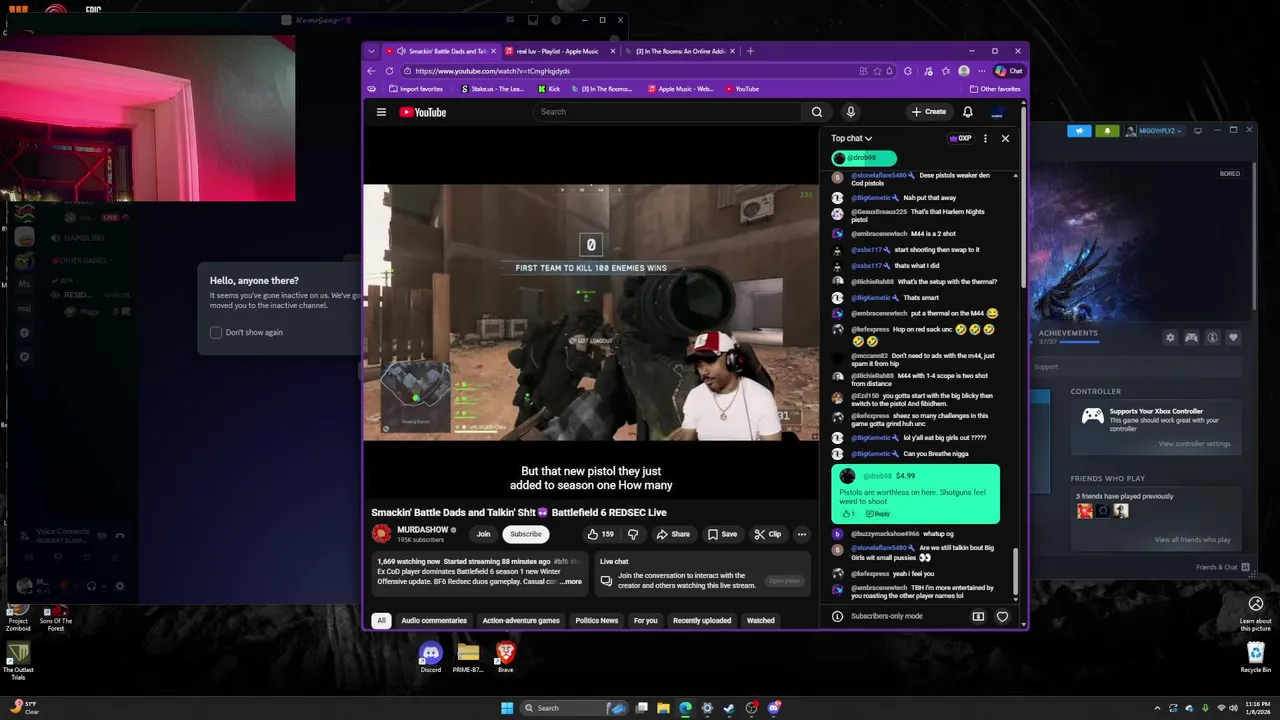Select the Watched filter chip
1280x720 pixels.
point(761,621)
